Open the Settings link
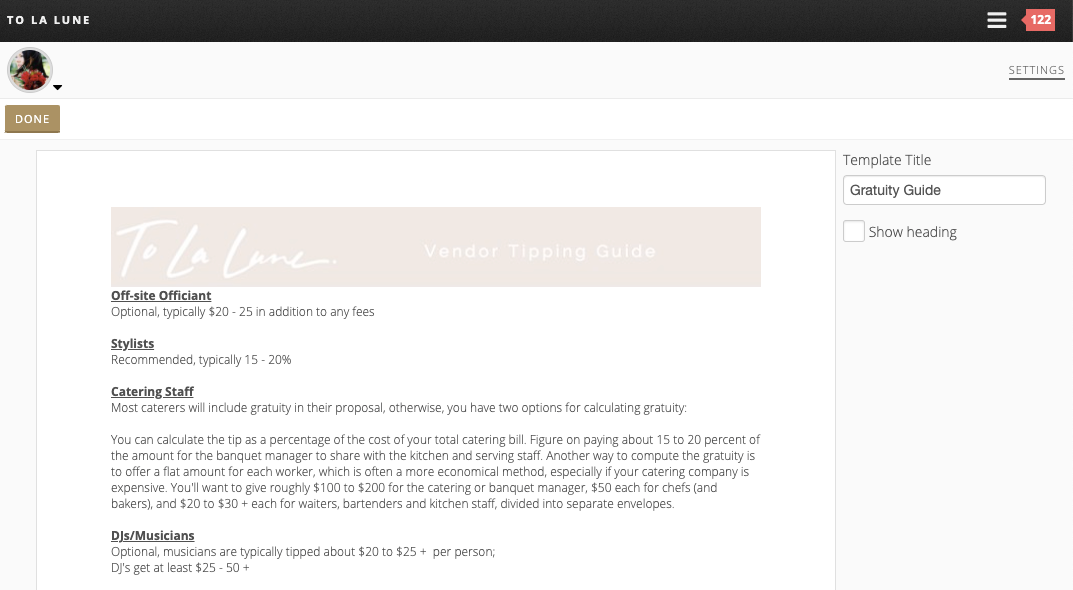 (1036, 71)
